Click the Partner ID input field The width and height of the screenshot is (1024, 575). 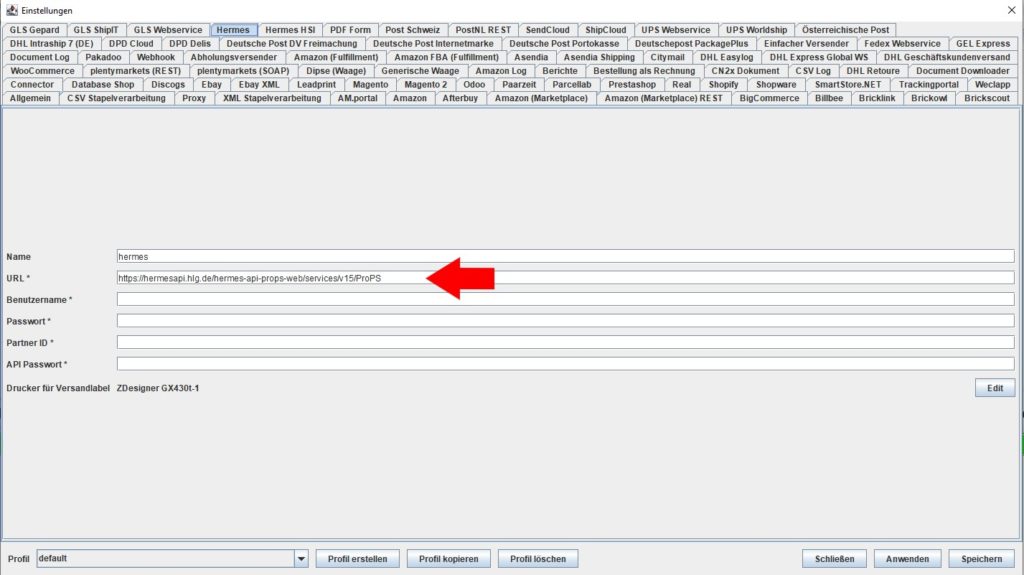(566, 342)
